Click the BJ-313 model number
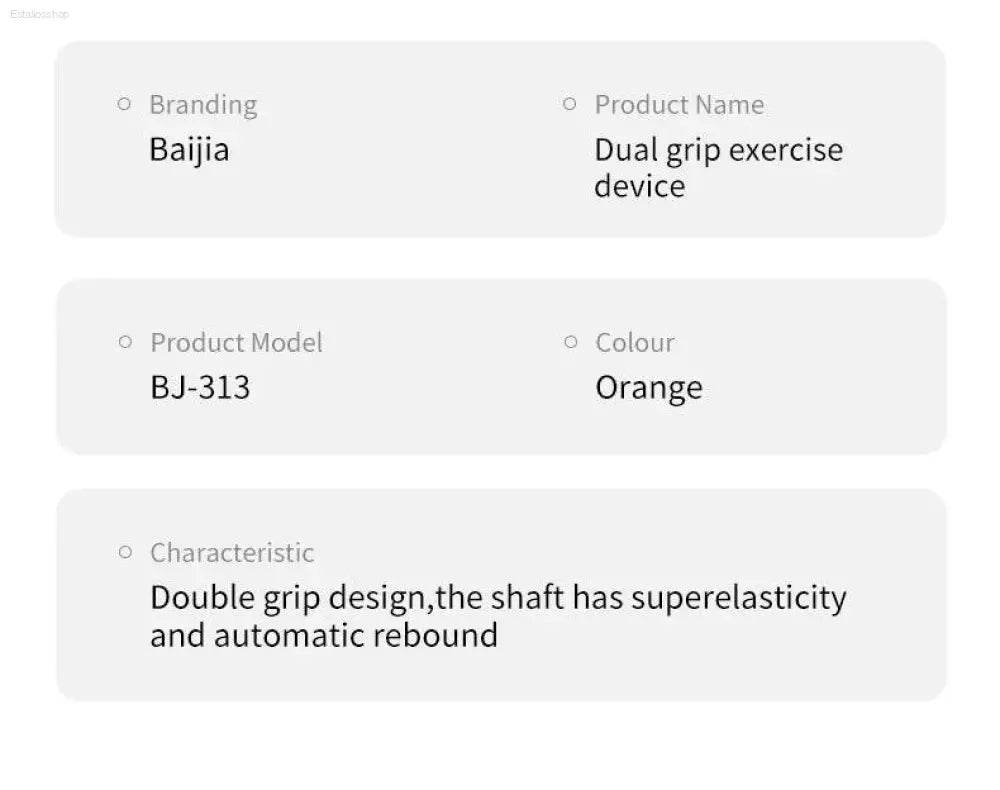Image resolution: width=1000 pixels, height=790 pixels. [x=200, y=388]
